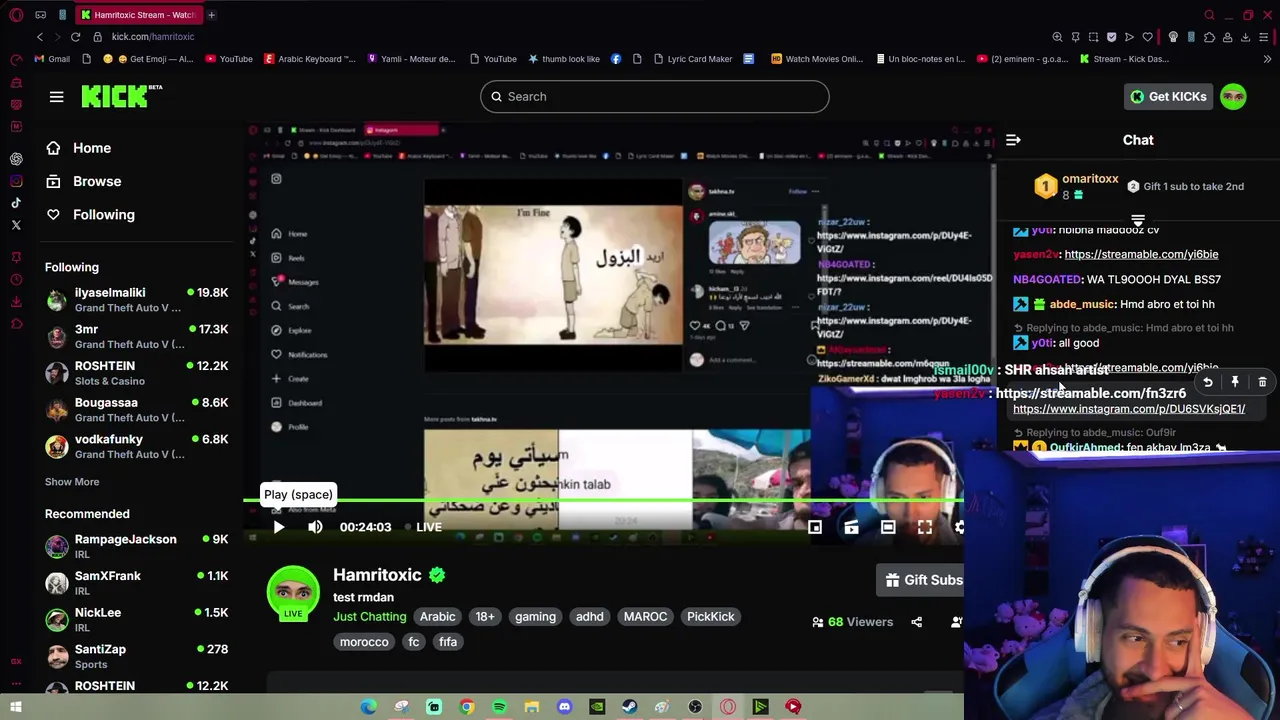Clip the stream with the clapperboard icon
This screenshot has height=720, width=1280.
click(x=851, y=527)
